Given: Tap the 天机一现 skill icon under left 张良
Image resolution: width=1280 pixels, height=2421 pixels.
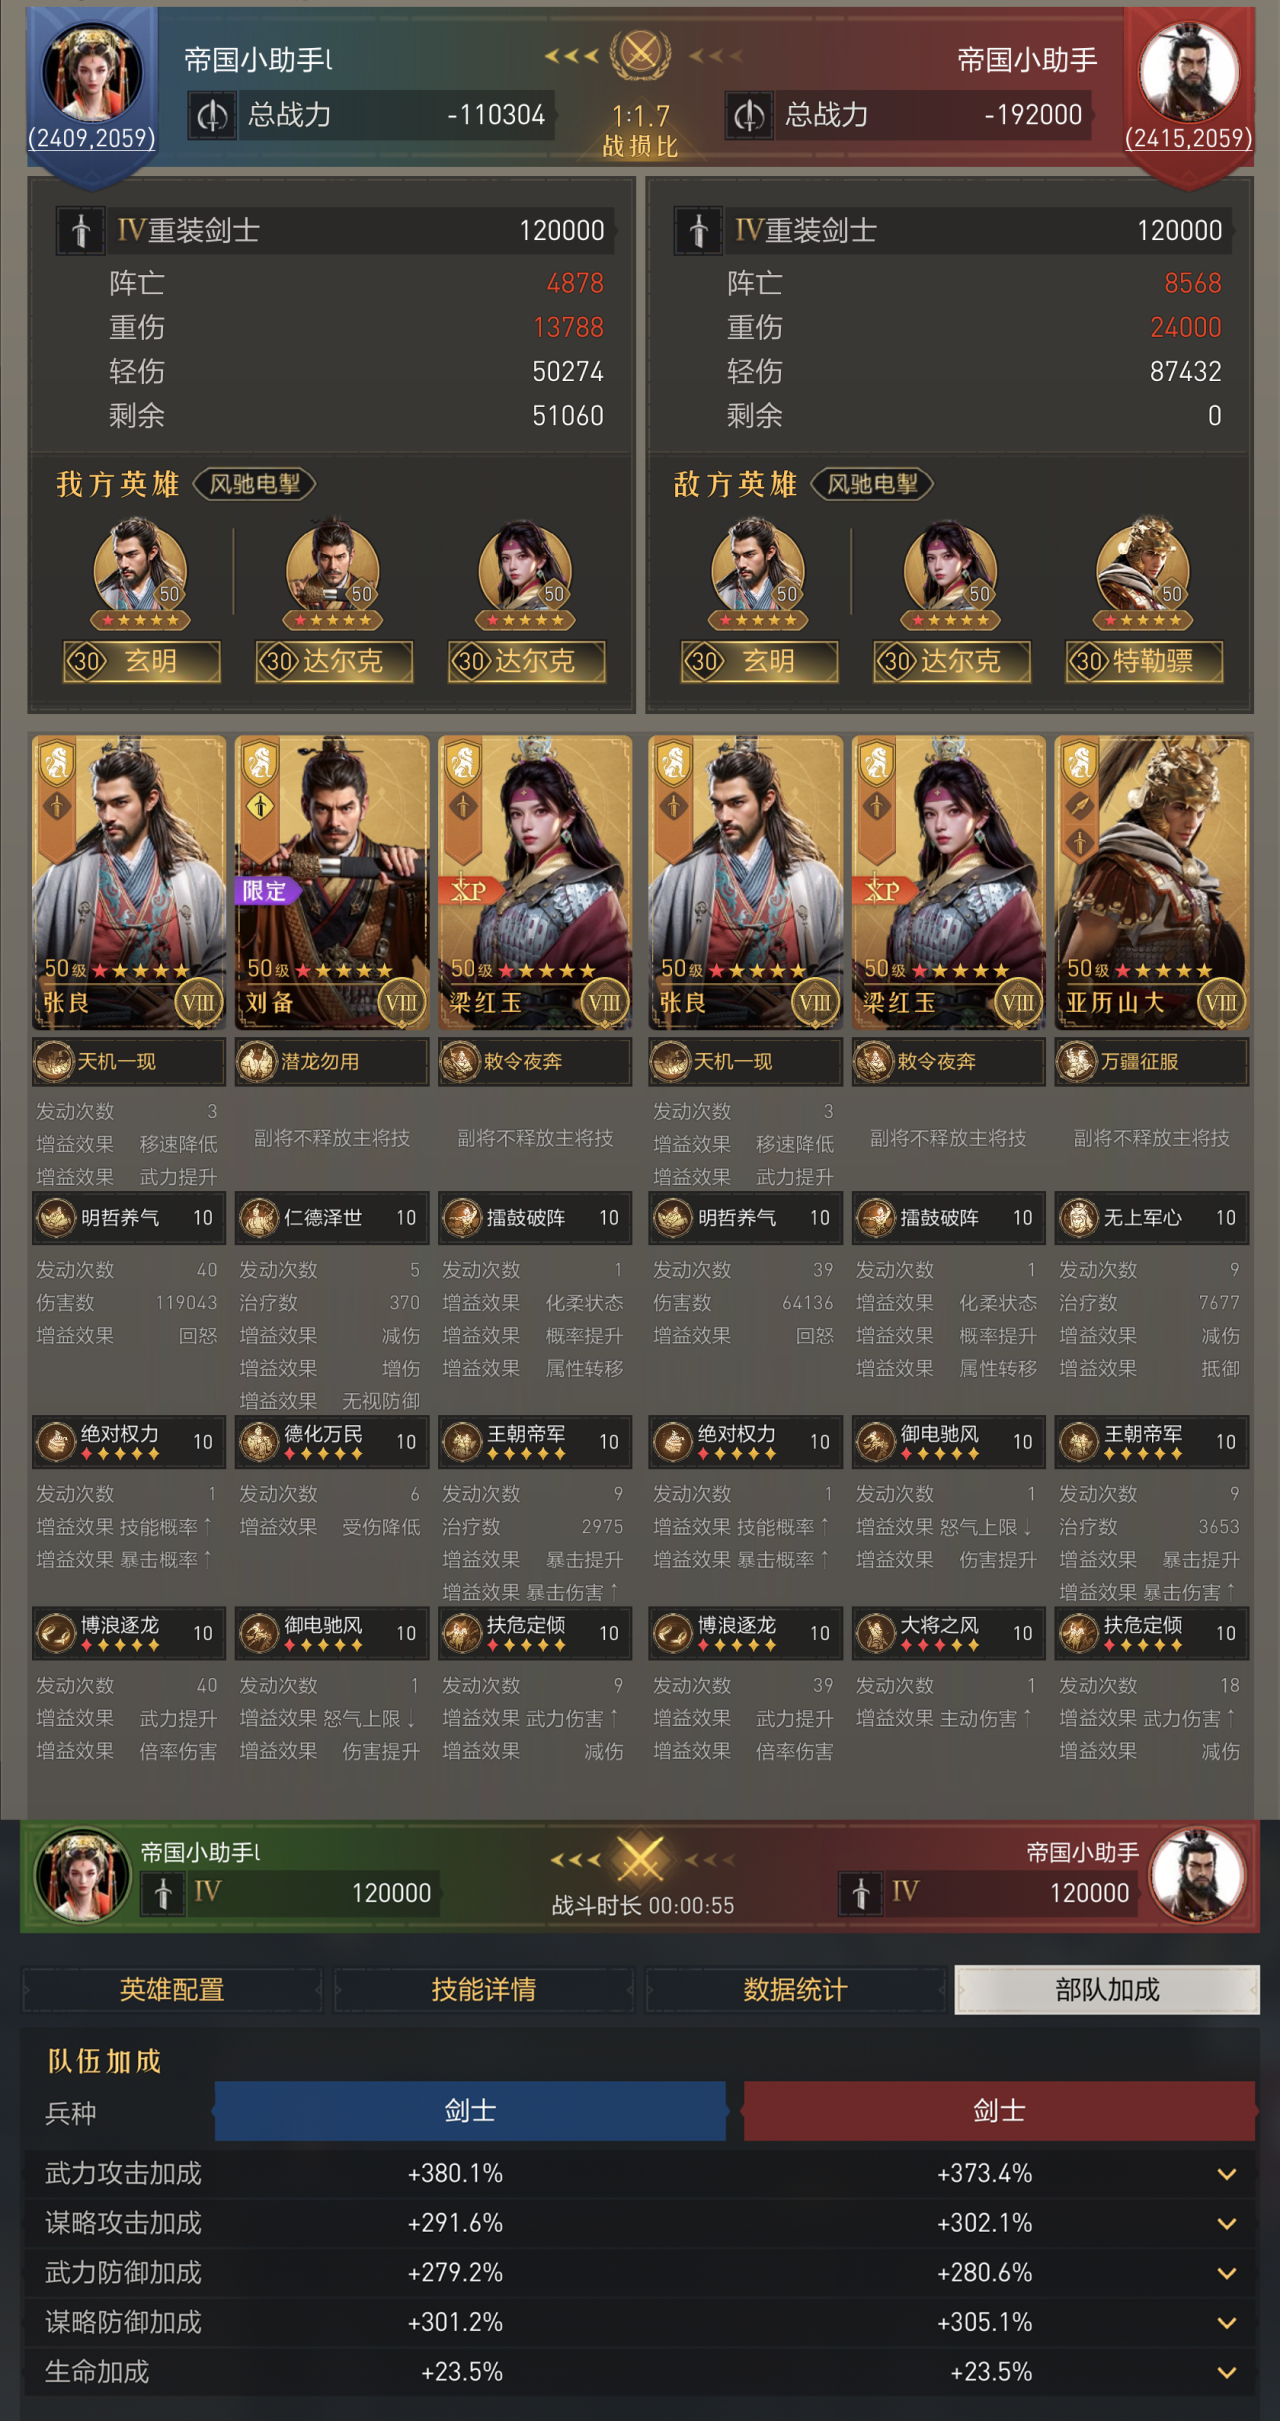Looking at the screenshot, I should 55,1061.
